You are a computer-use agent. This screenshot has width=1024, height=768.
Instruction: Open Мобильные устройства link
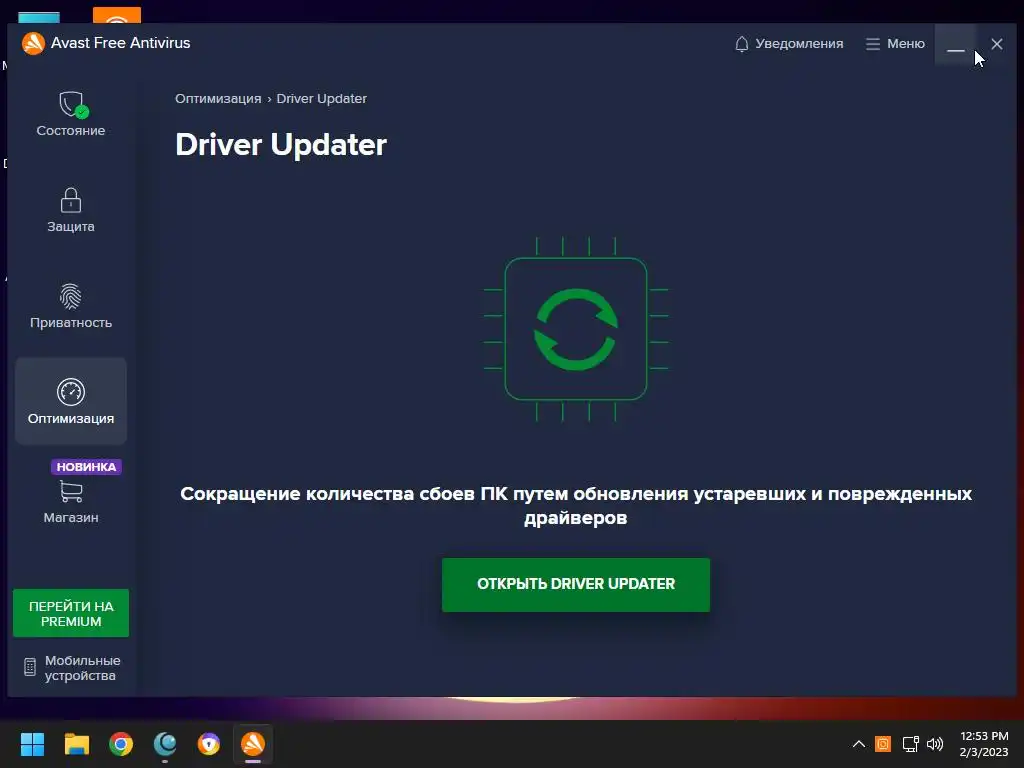[x=72, y=668]
